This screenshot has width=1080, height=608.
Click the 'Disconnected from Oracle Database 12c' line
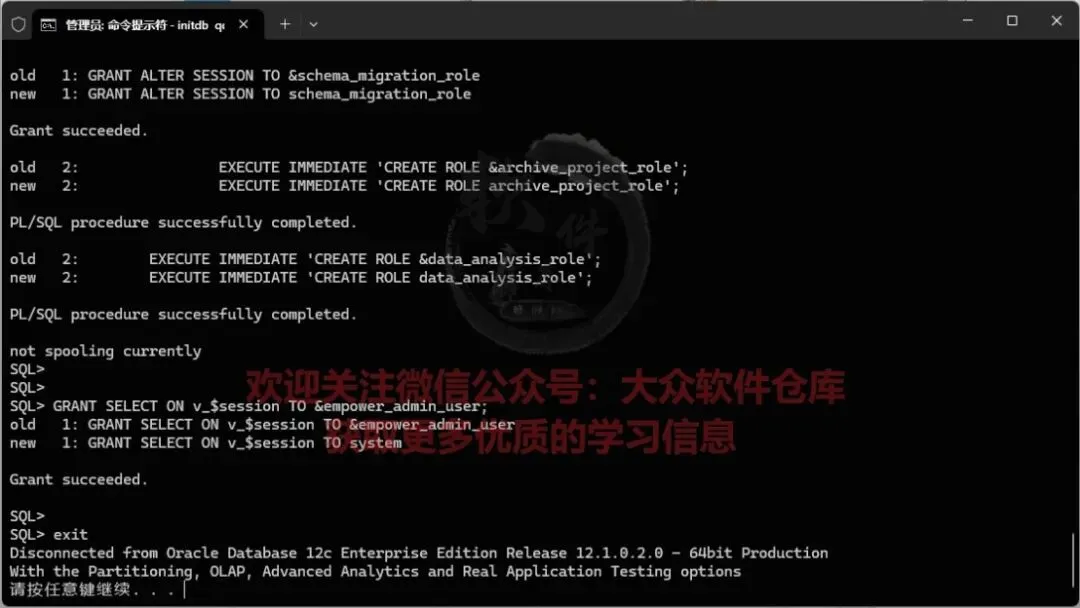point(419,553)
